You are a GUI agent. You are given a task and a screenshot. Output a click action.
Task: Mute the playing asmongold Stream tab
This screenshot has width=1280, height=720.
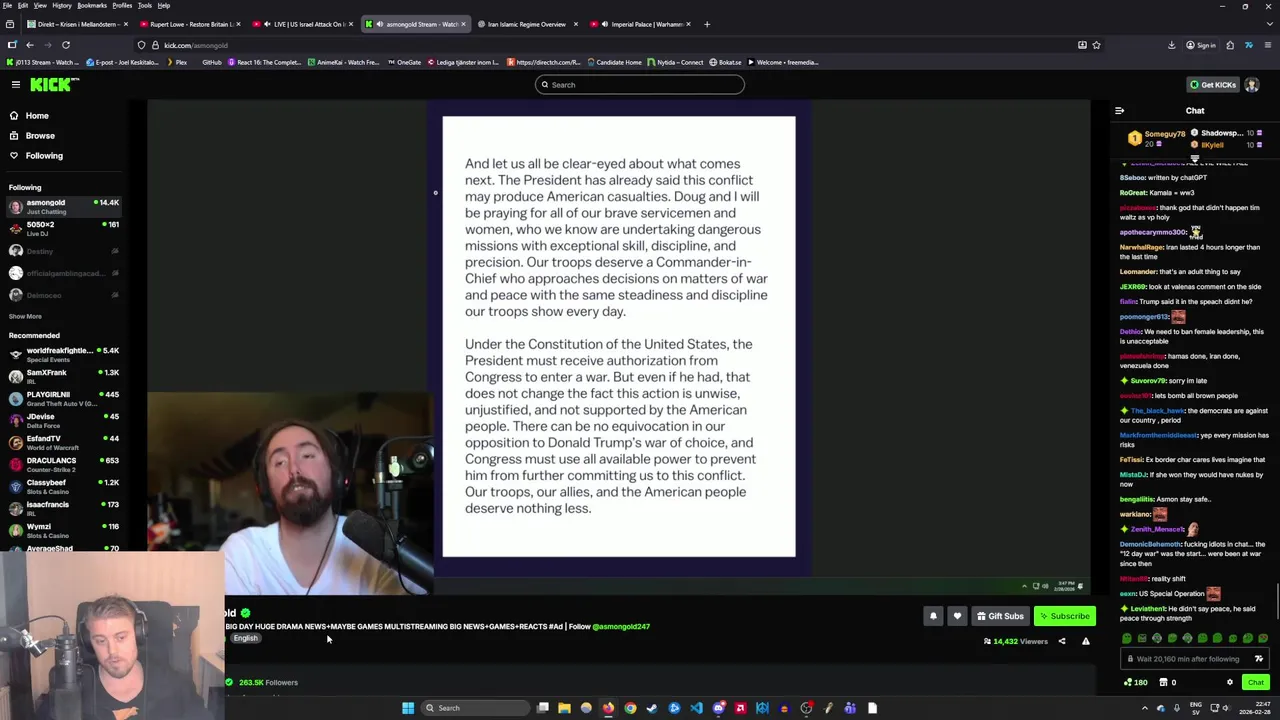pyautogui.click(x=379, y=24)
